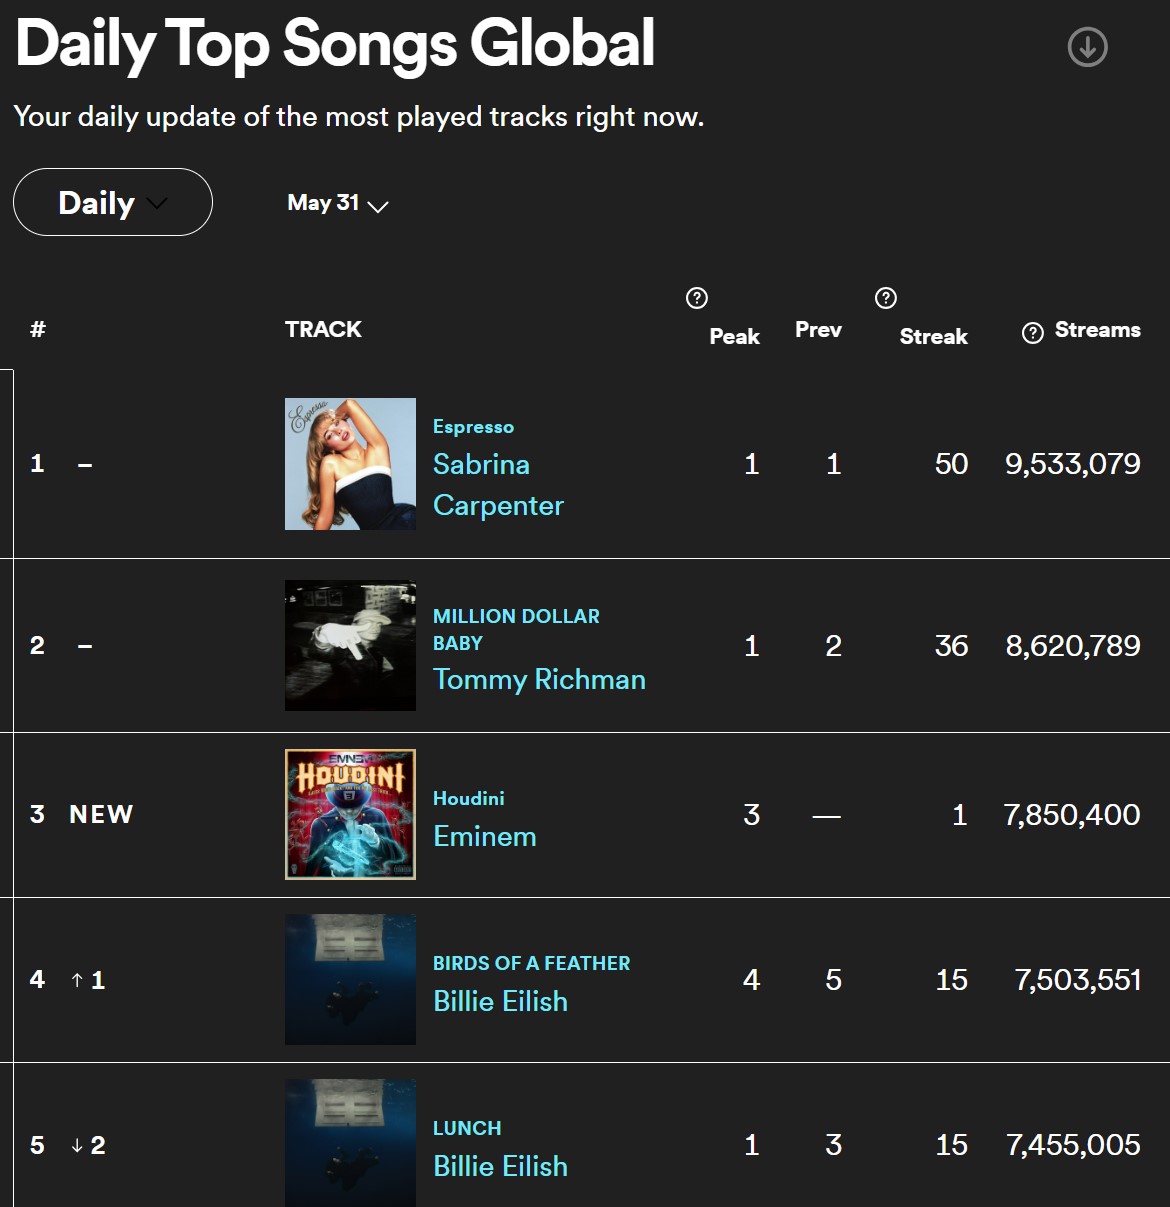The height and width of the screenshot is (1207, 1170).
Task: Open the Houdini track link
Action: (x=468, y=799)
